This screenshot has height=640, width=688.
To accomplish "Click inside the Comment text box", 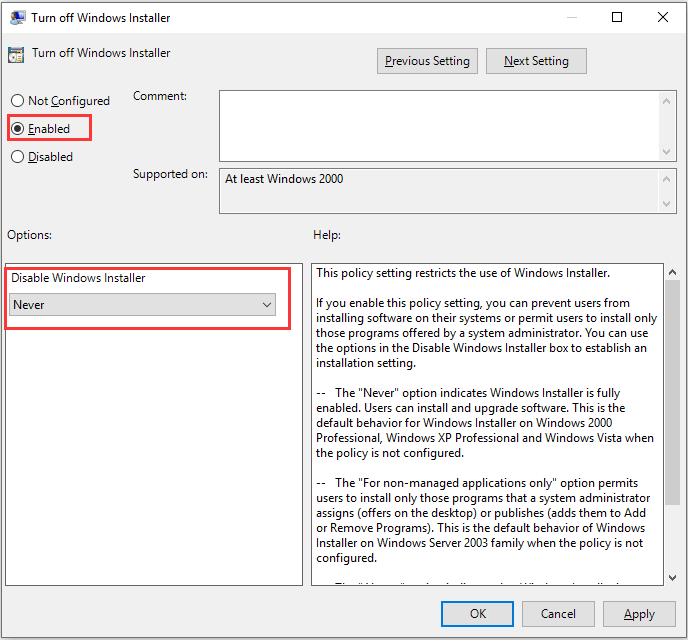I will tap(439, 126).
